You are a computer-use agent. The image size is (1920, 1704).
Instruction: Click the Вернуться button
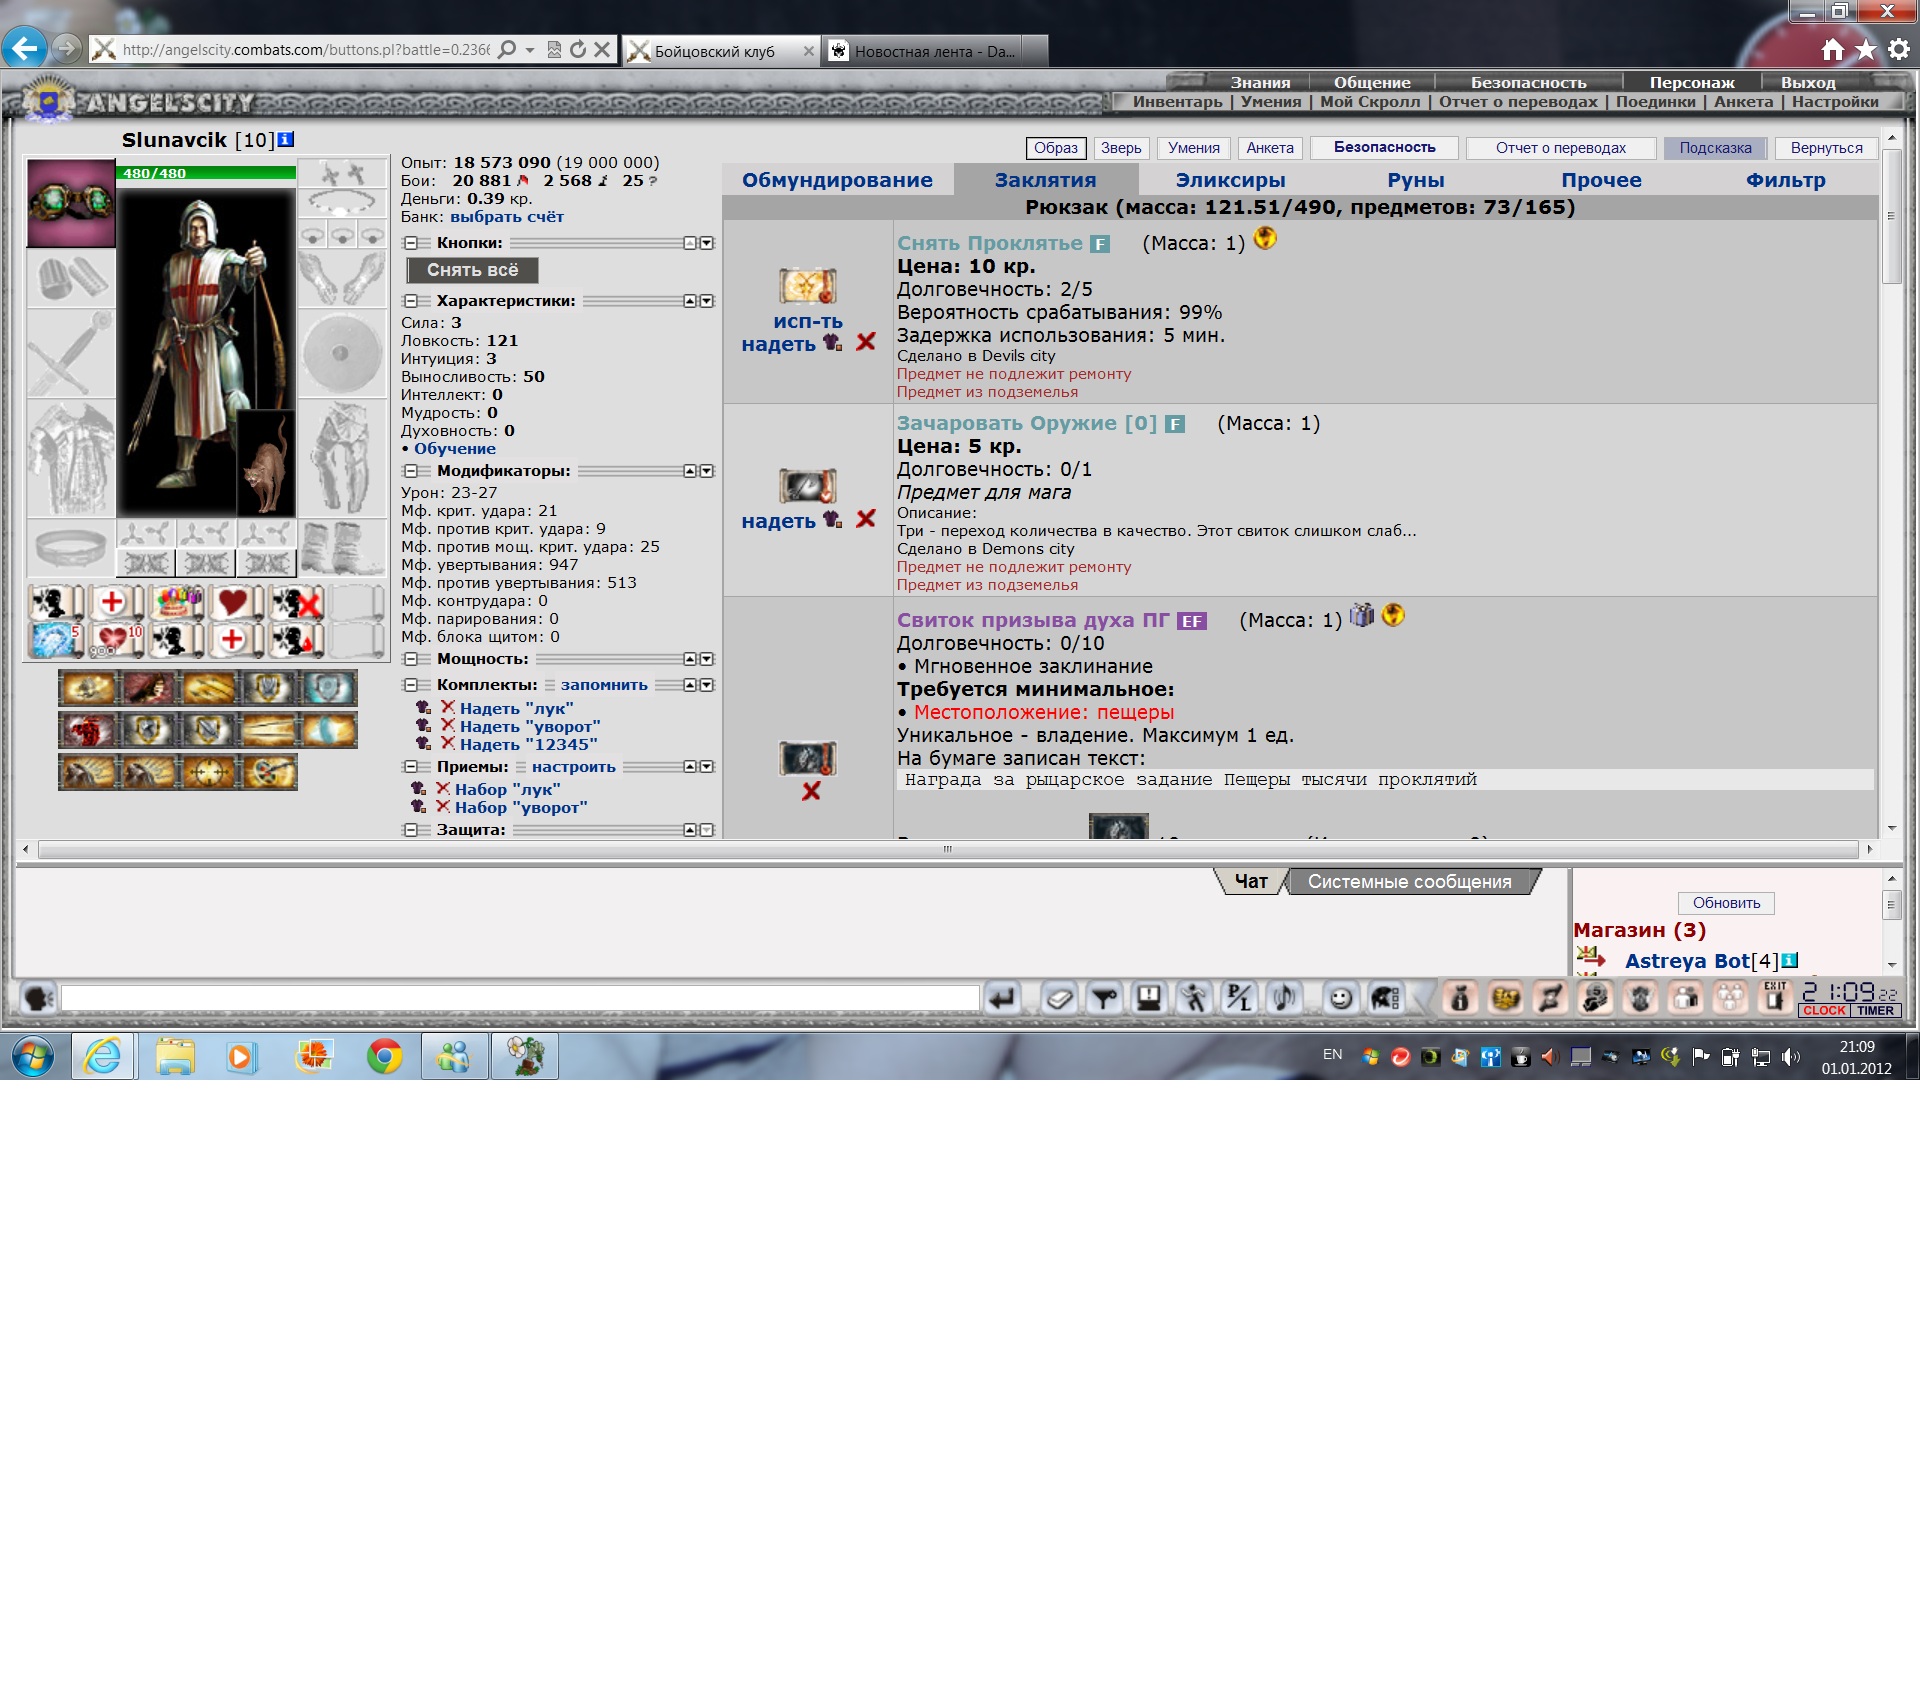1826,148
